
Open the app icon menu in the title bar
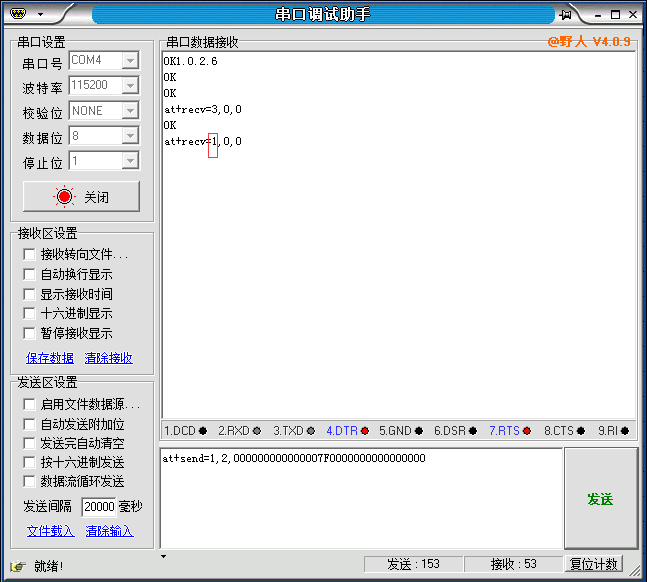click(x=18, y=14)
